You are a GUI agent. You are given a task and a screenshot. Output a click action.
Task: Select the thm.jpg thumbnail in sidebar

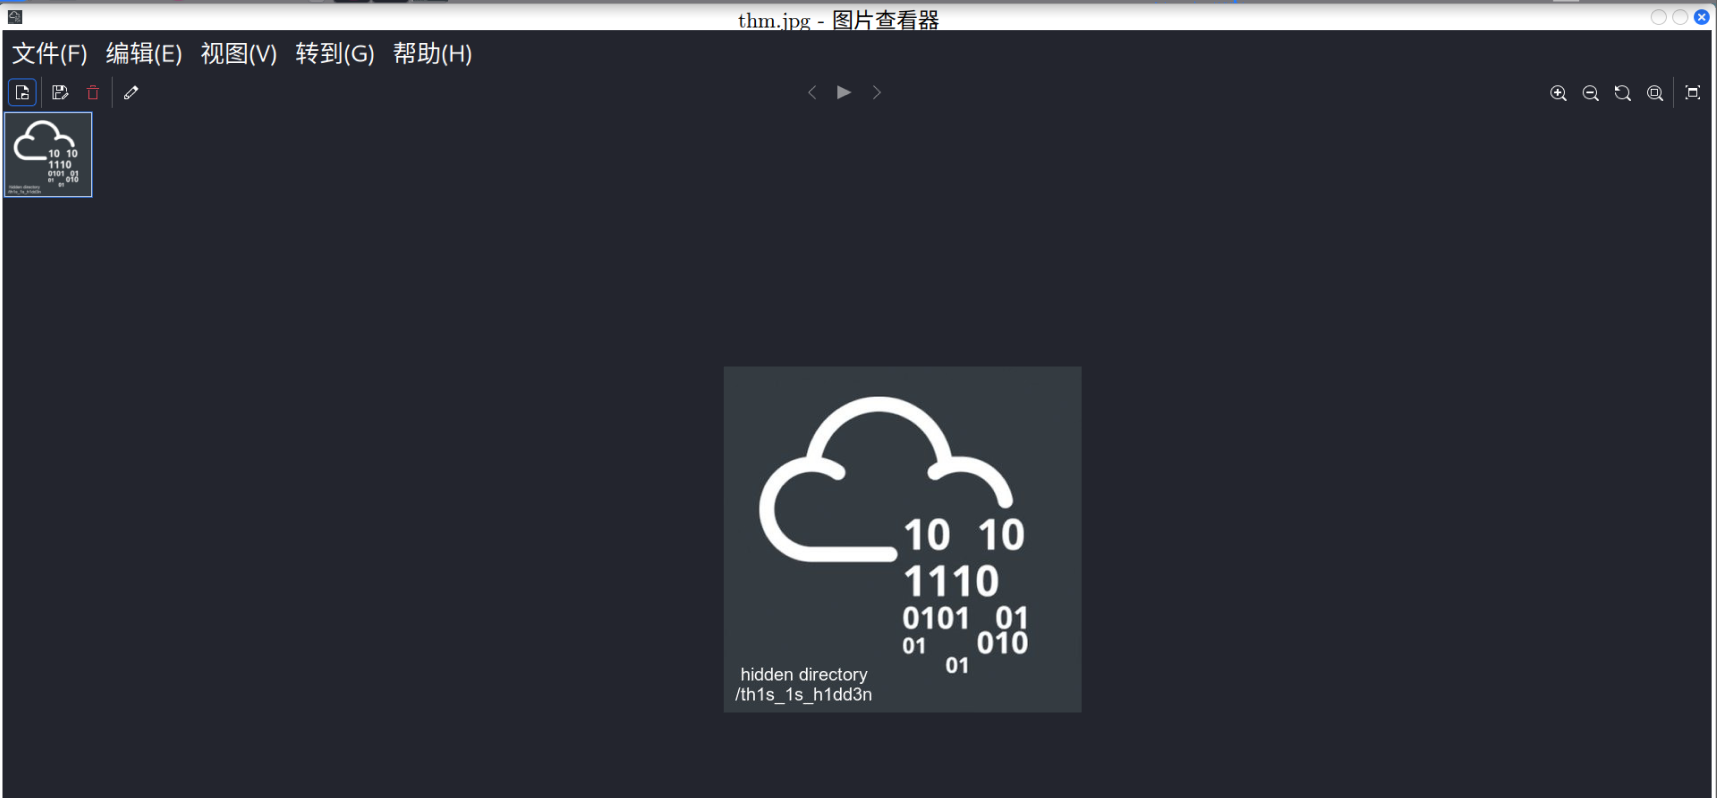click(48, 154)
